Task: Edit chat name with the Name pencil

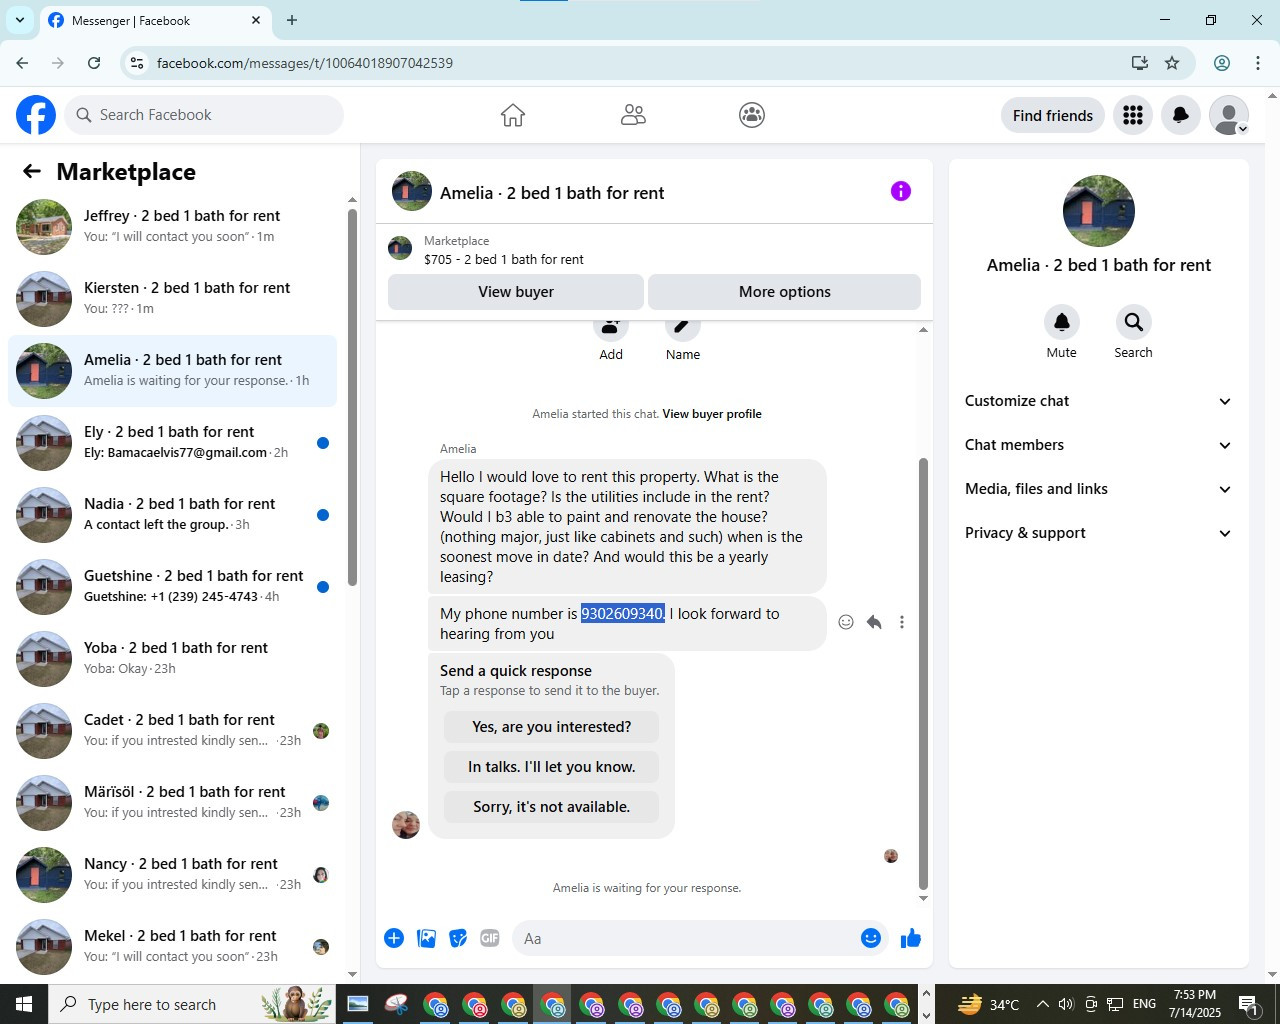Action: pos(683,331)
